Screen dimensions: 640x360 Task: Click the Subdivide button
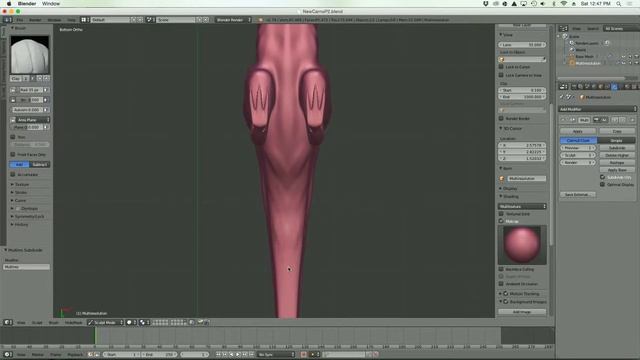coord(617,148)
